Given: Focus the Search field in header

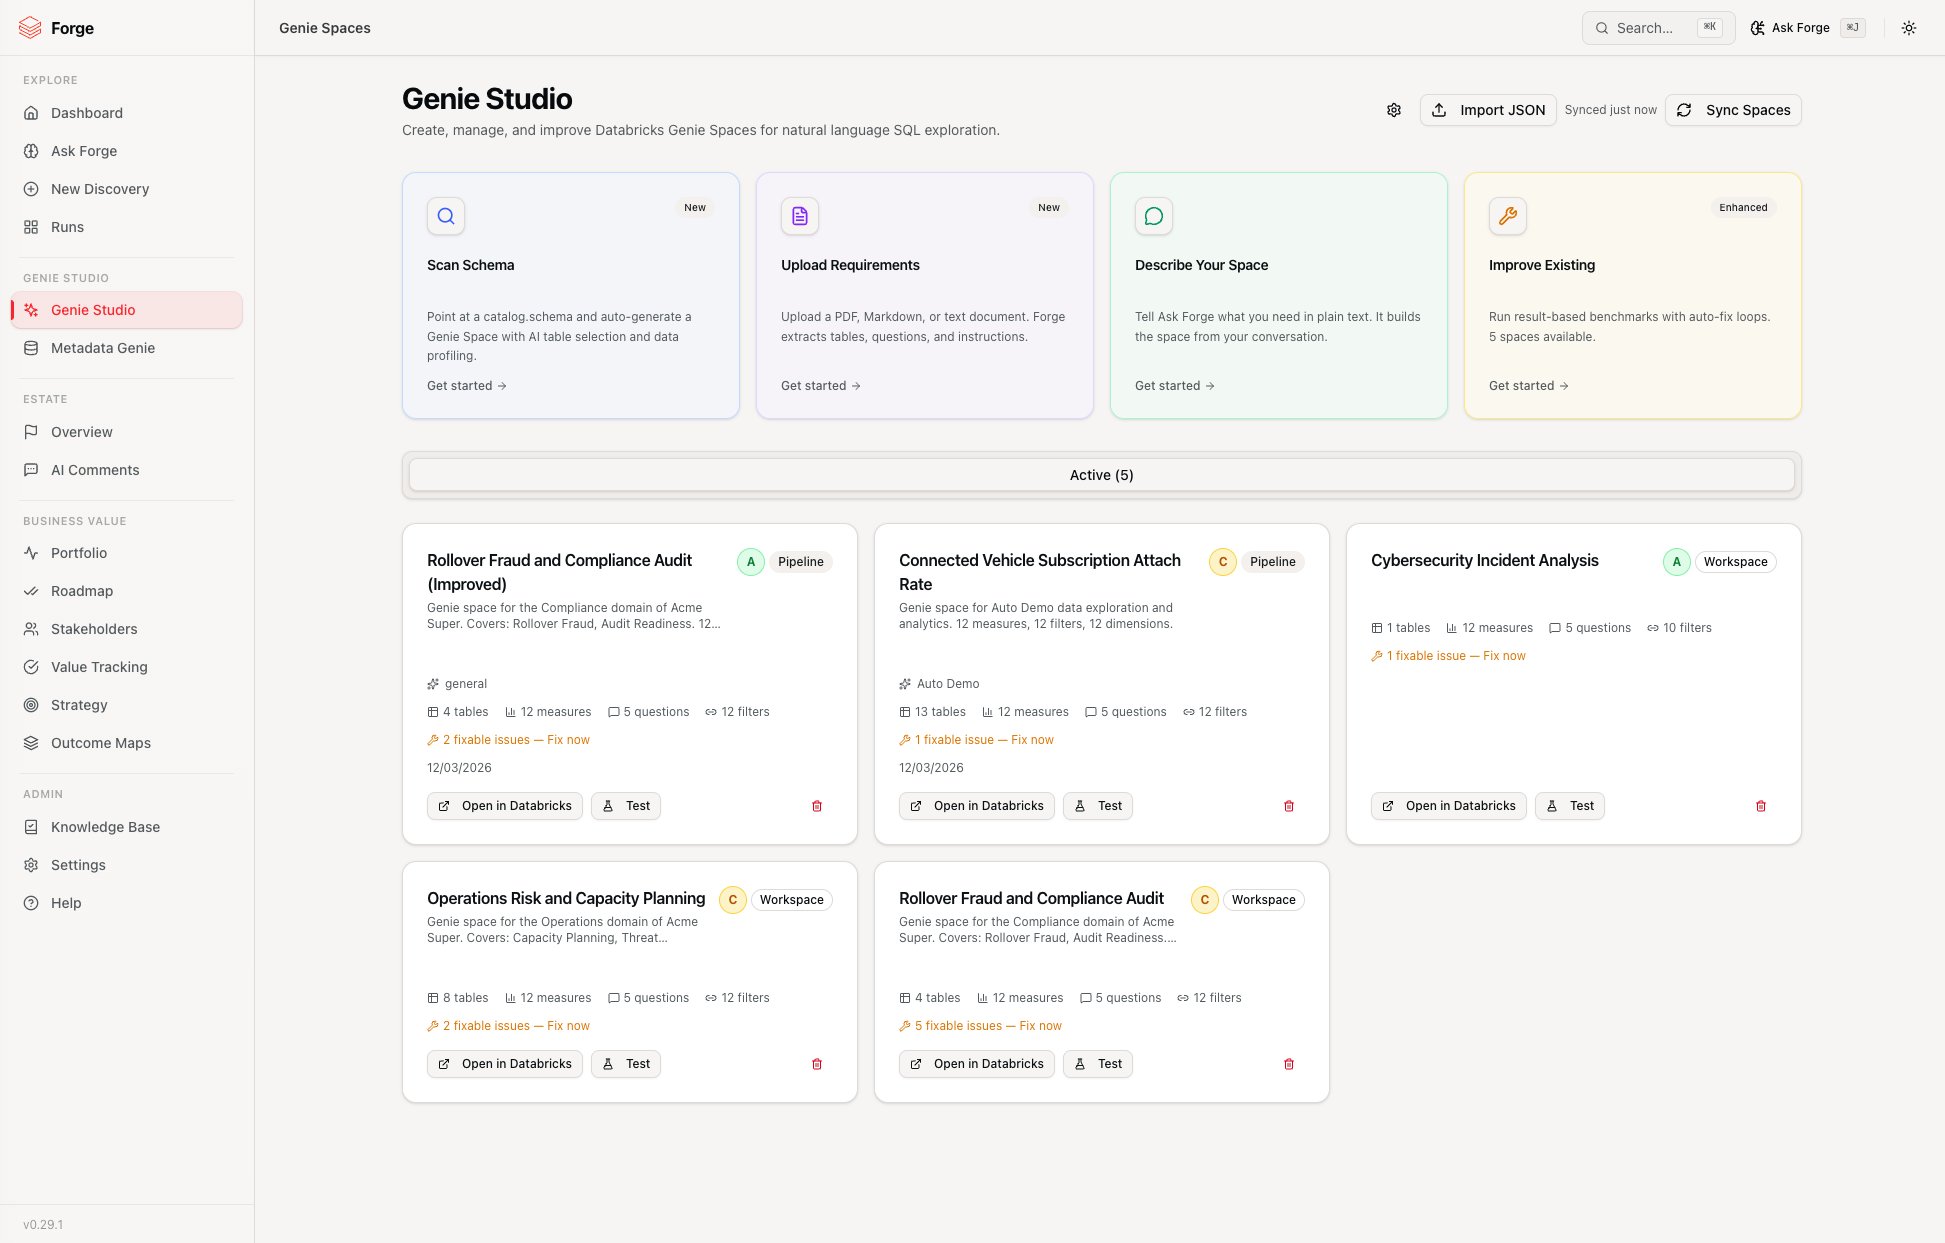Looking at the screenshot, I should tap(1658, 28).
